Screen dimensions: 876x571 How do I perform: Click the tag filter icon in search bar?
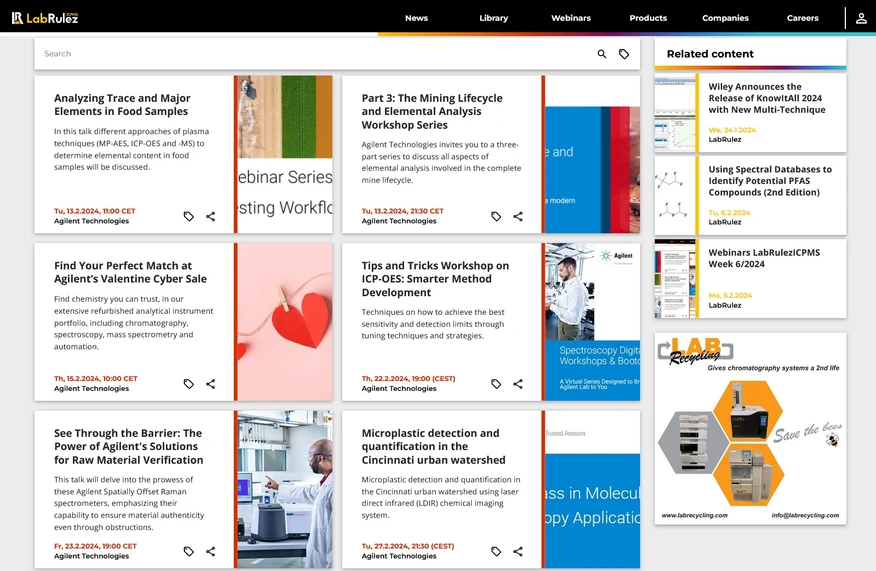tap(624, 54)
